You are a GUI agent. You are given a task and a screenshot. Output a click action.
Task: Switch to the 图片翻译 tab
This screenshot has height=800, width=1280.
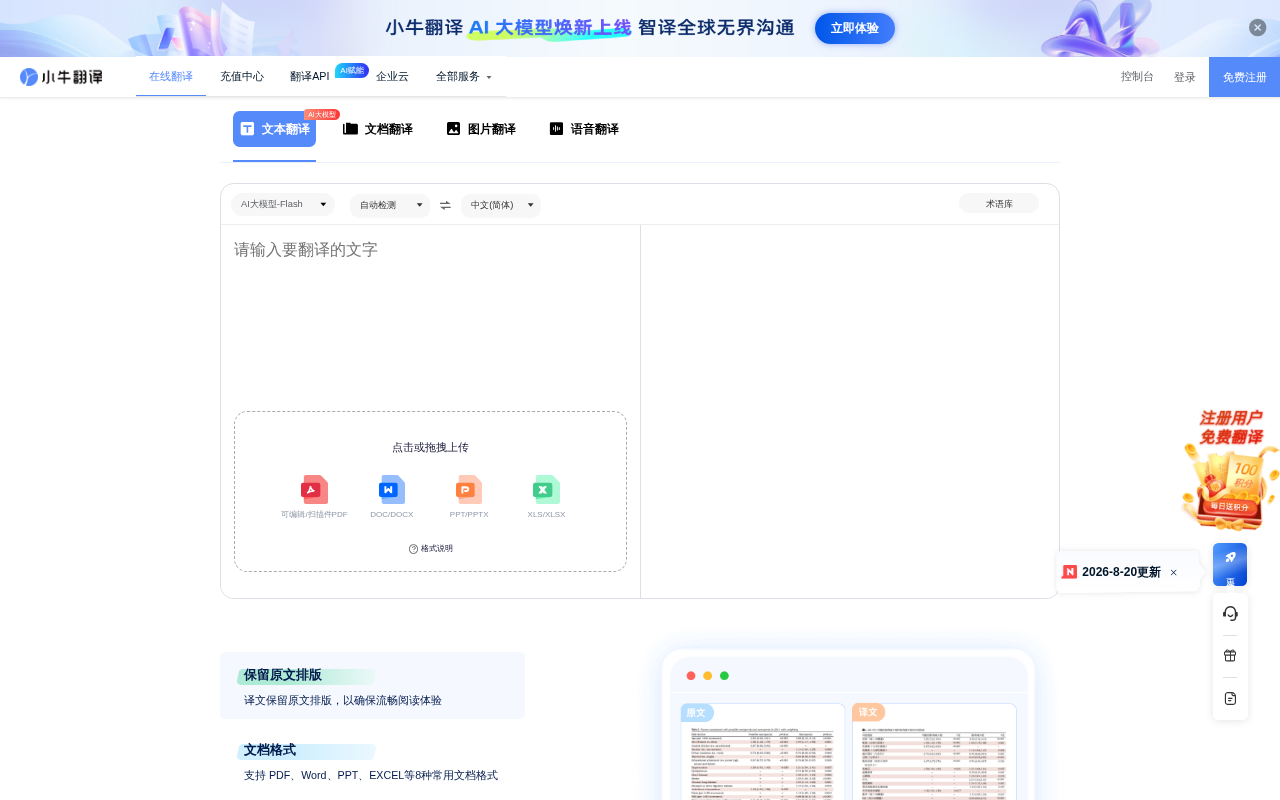click(481, 129)
